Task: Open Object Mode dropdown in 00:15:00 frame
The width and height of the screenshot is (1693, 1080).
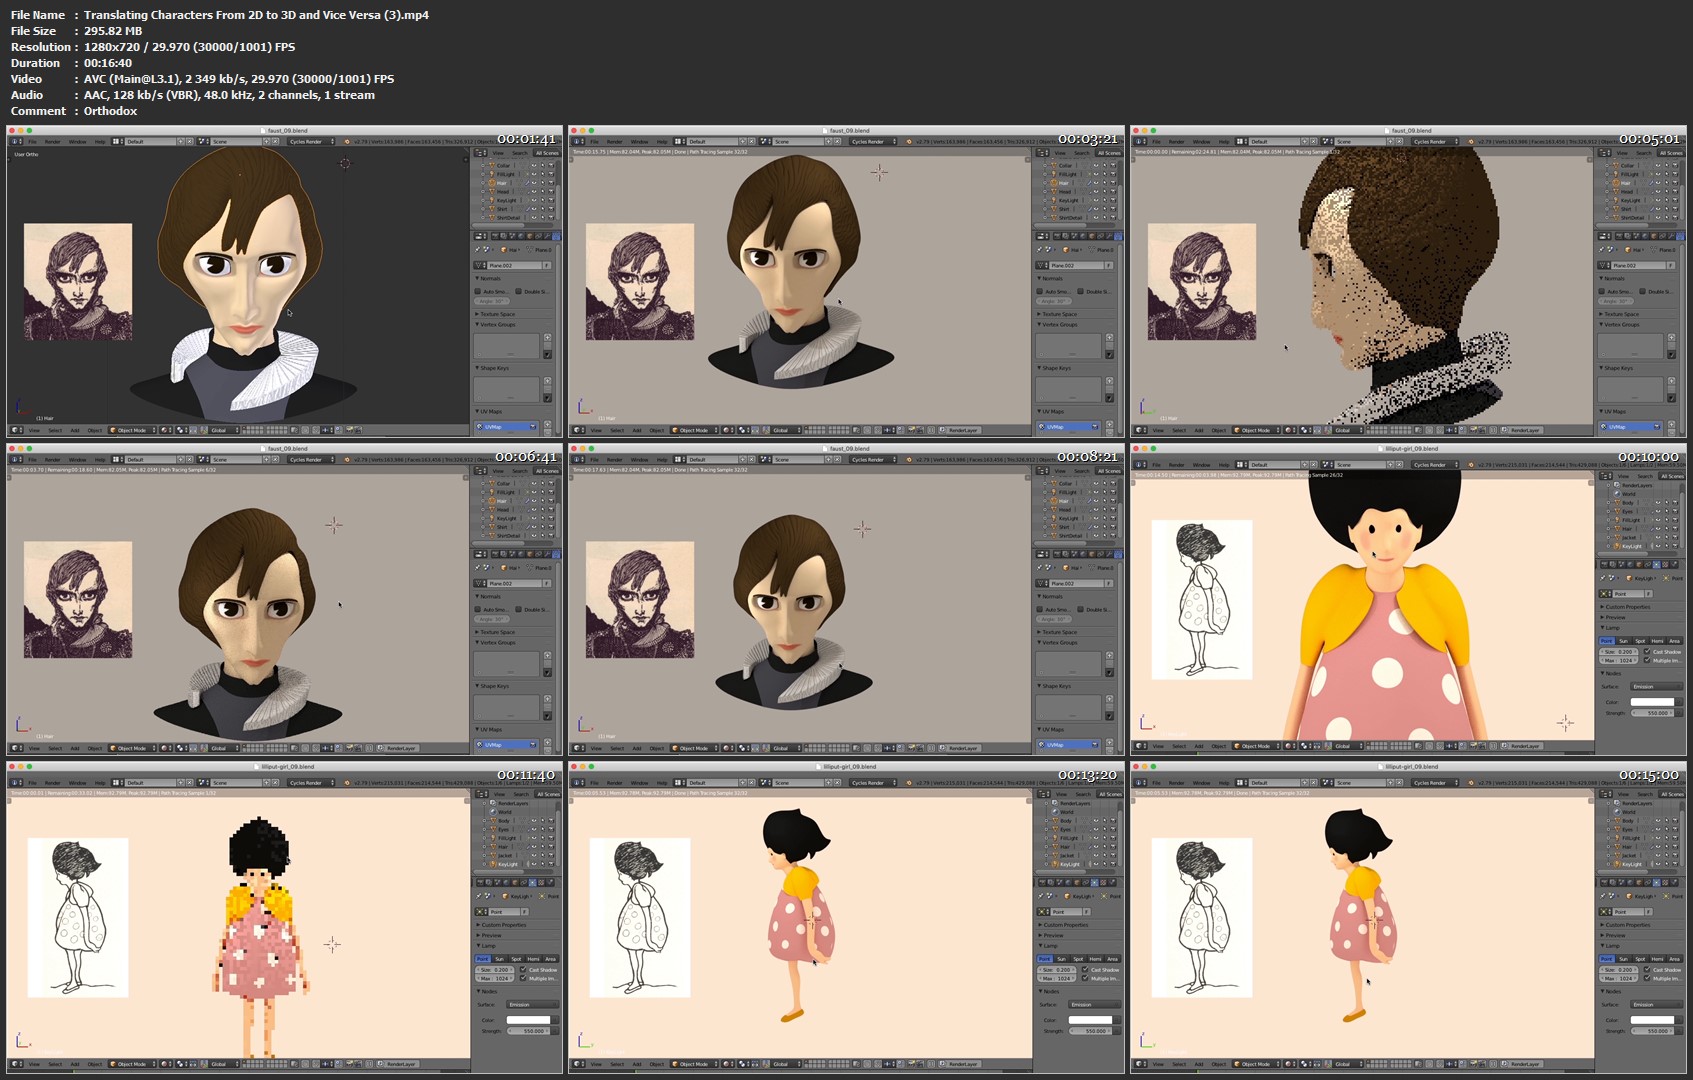Action: tap(1256, 1064)
